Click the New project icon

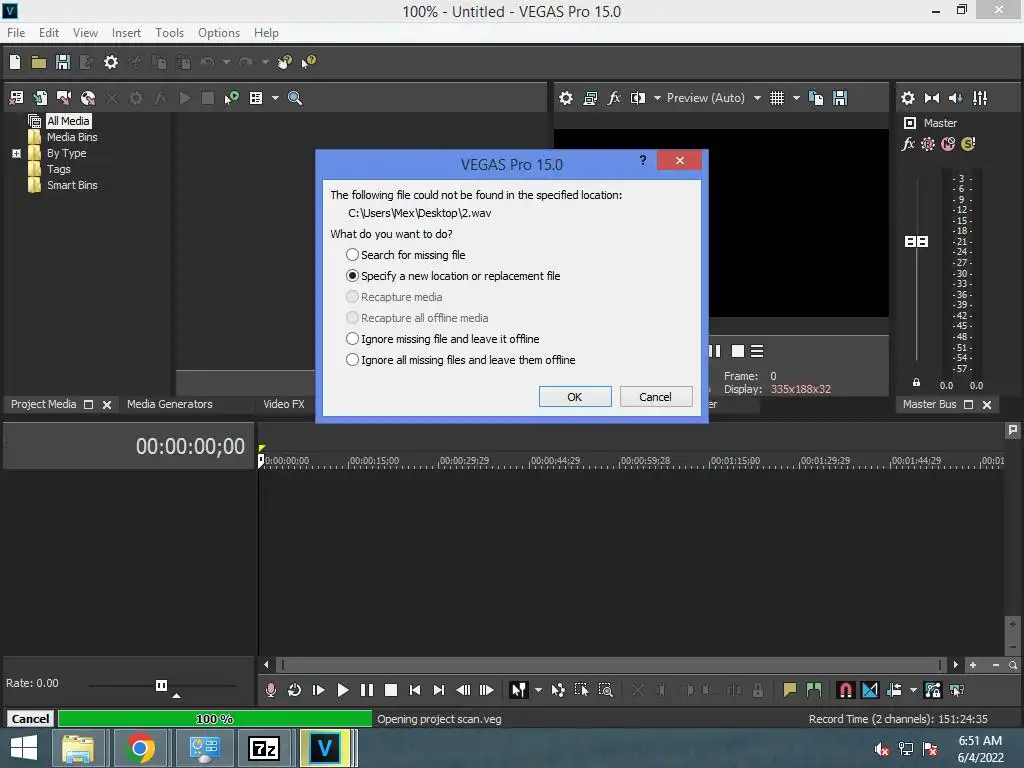click(x=15, y=62)
